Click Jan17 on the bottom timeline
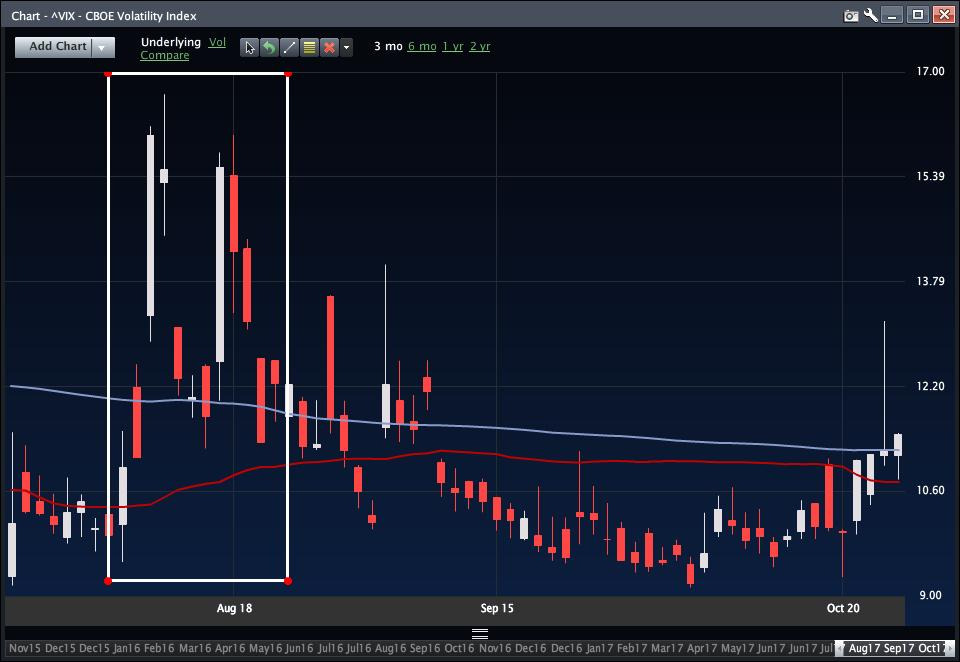 (x=599, y=648)
